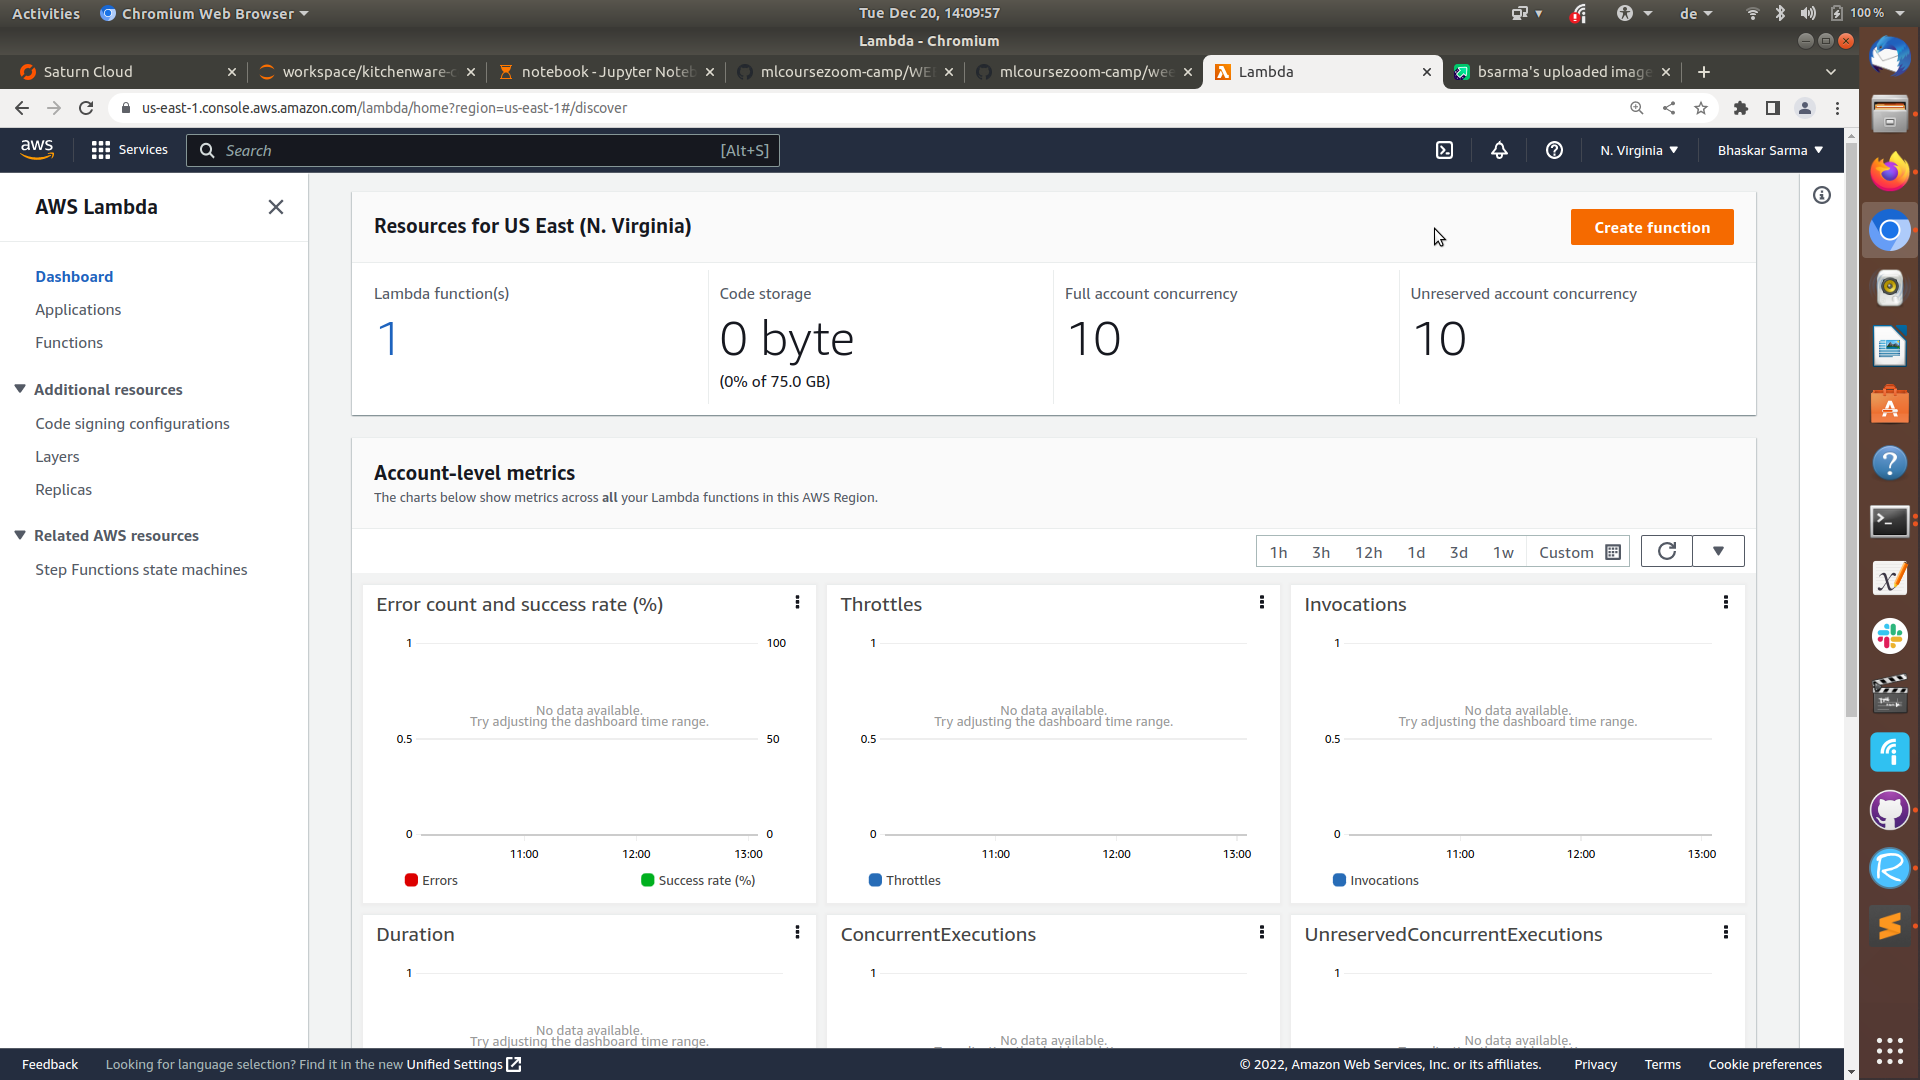The image size is (1920, 1080).
Task: Click the notifications bell icon
Action: coord(1499,150)
